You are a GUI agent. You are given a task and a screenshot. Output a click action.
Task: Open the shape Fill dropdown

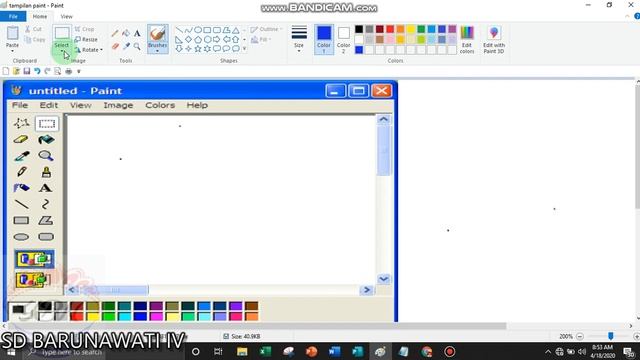261,40
